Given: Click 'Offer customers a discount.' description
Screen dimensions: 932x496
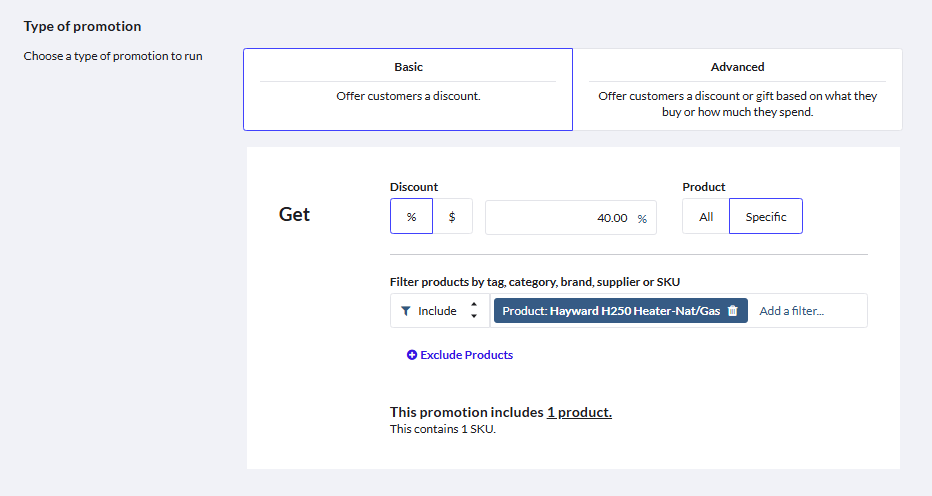Looking at the screenshot, I should tap(408, 97).
